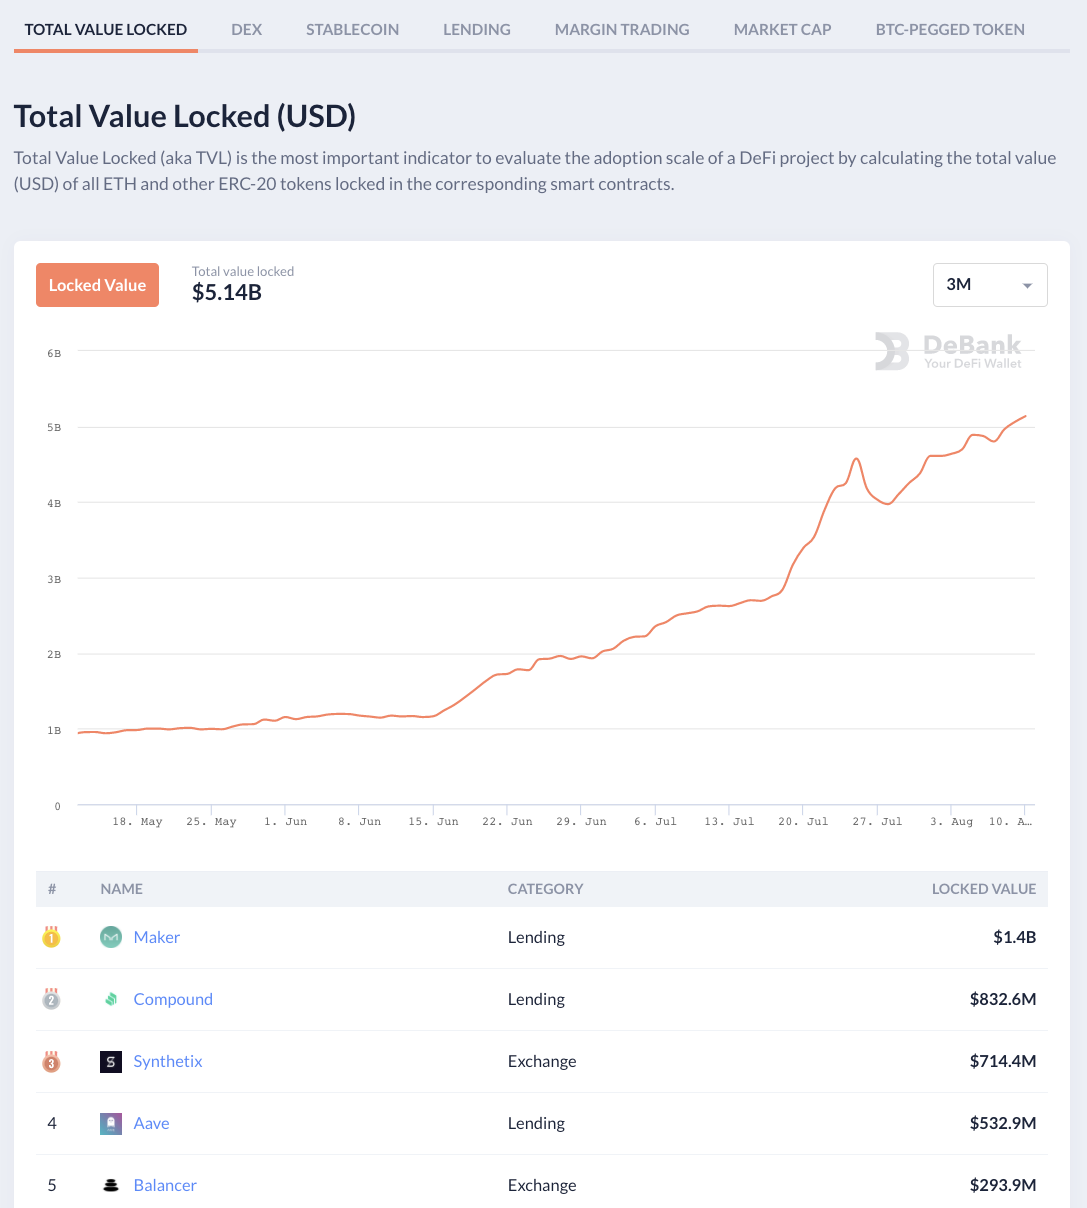Open the Compound project link

[x=173, y=999]
